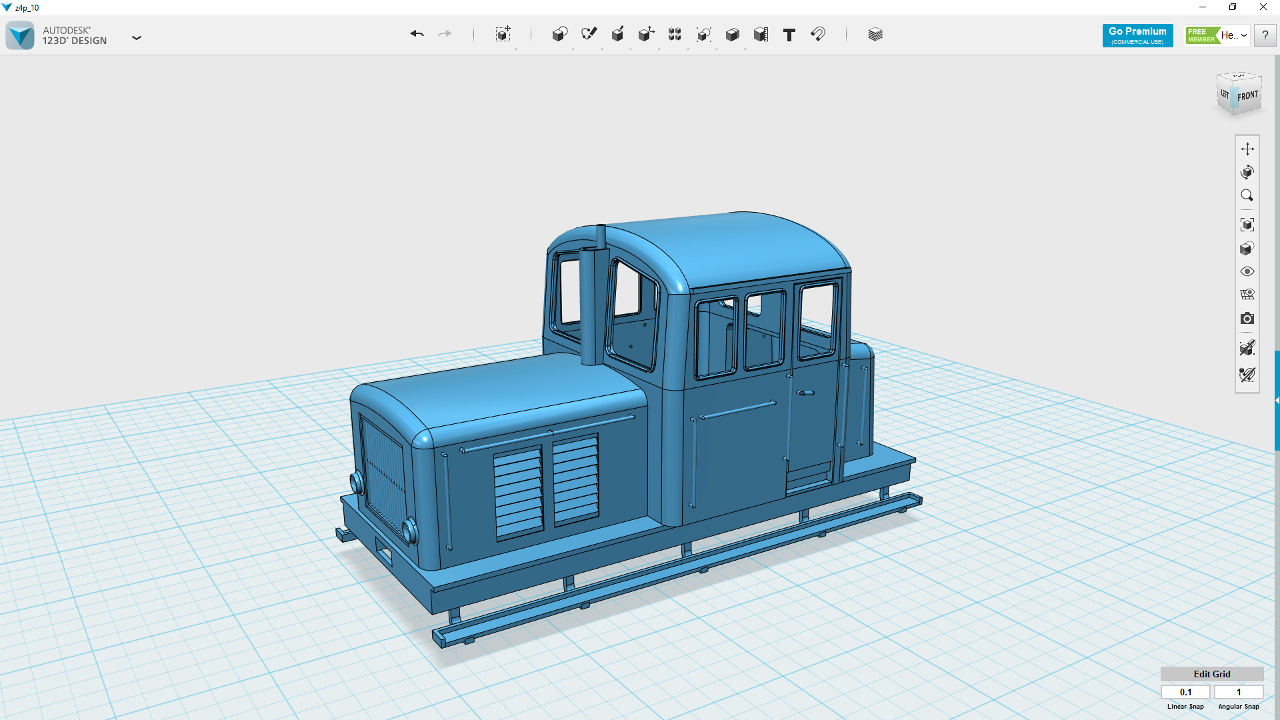The image size is (1280, 720).
Task: Click the Go Premium button
Action: click(1138, 35)
